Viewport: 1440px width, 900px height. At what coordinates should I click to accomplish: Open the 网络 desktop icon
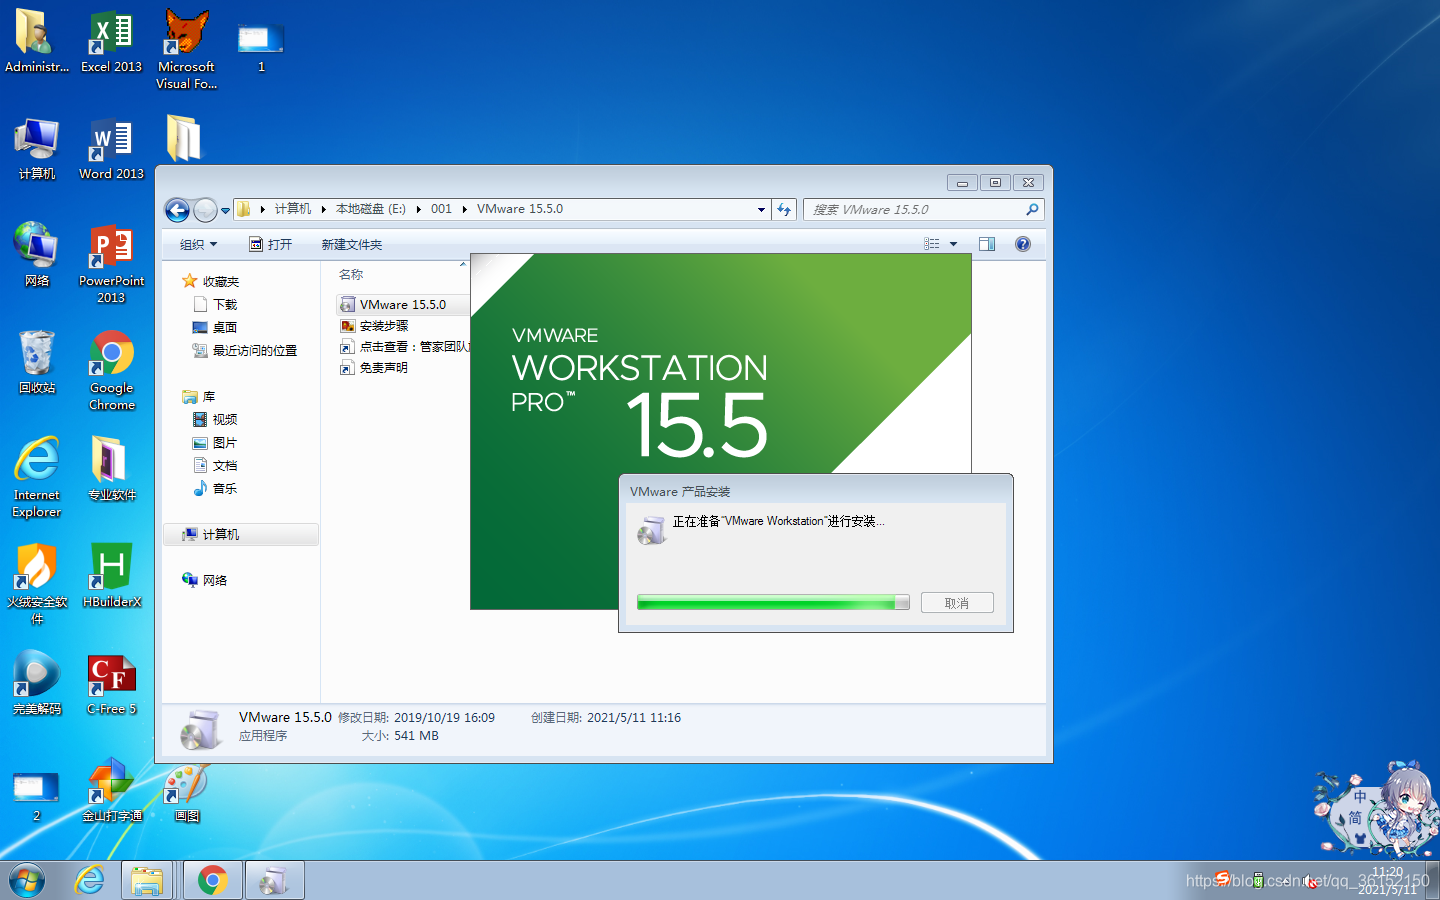pyautogui.click(x=37, y=255)
